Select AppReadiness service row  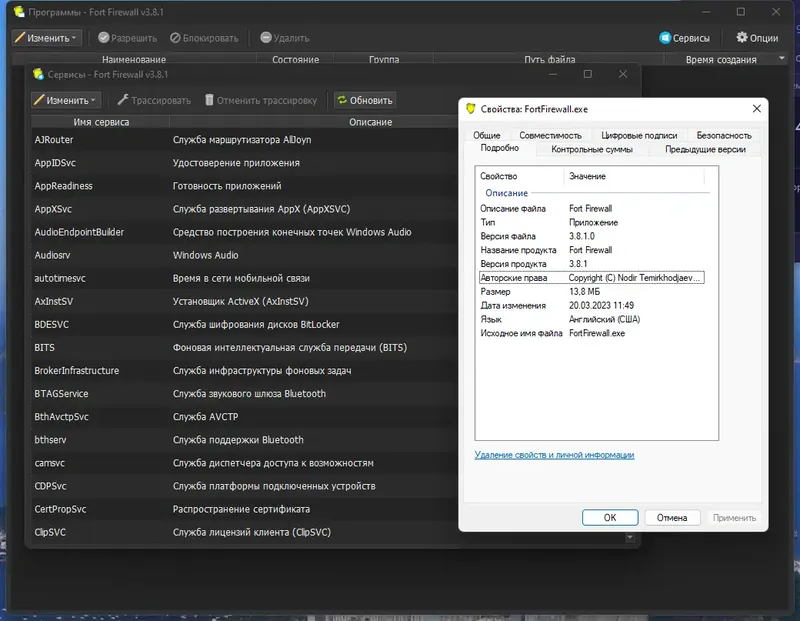[244, 186]
